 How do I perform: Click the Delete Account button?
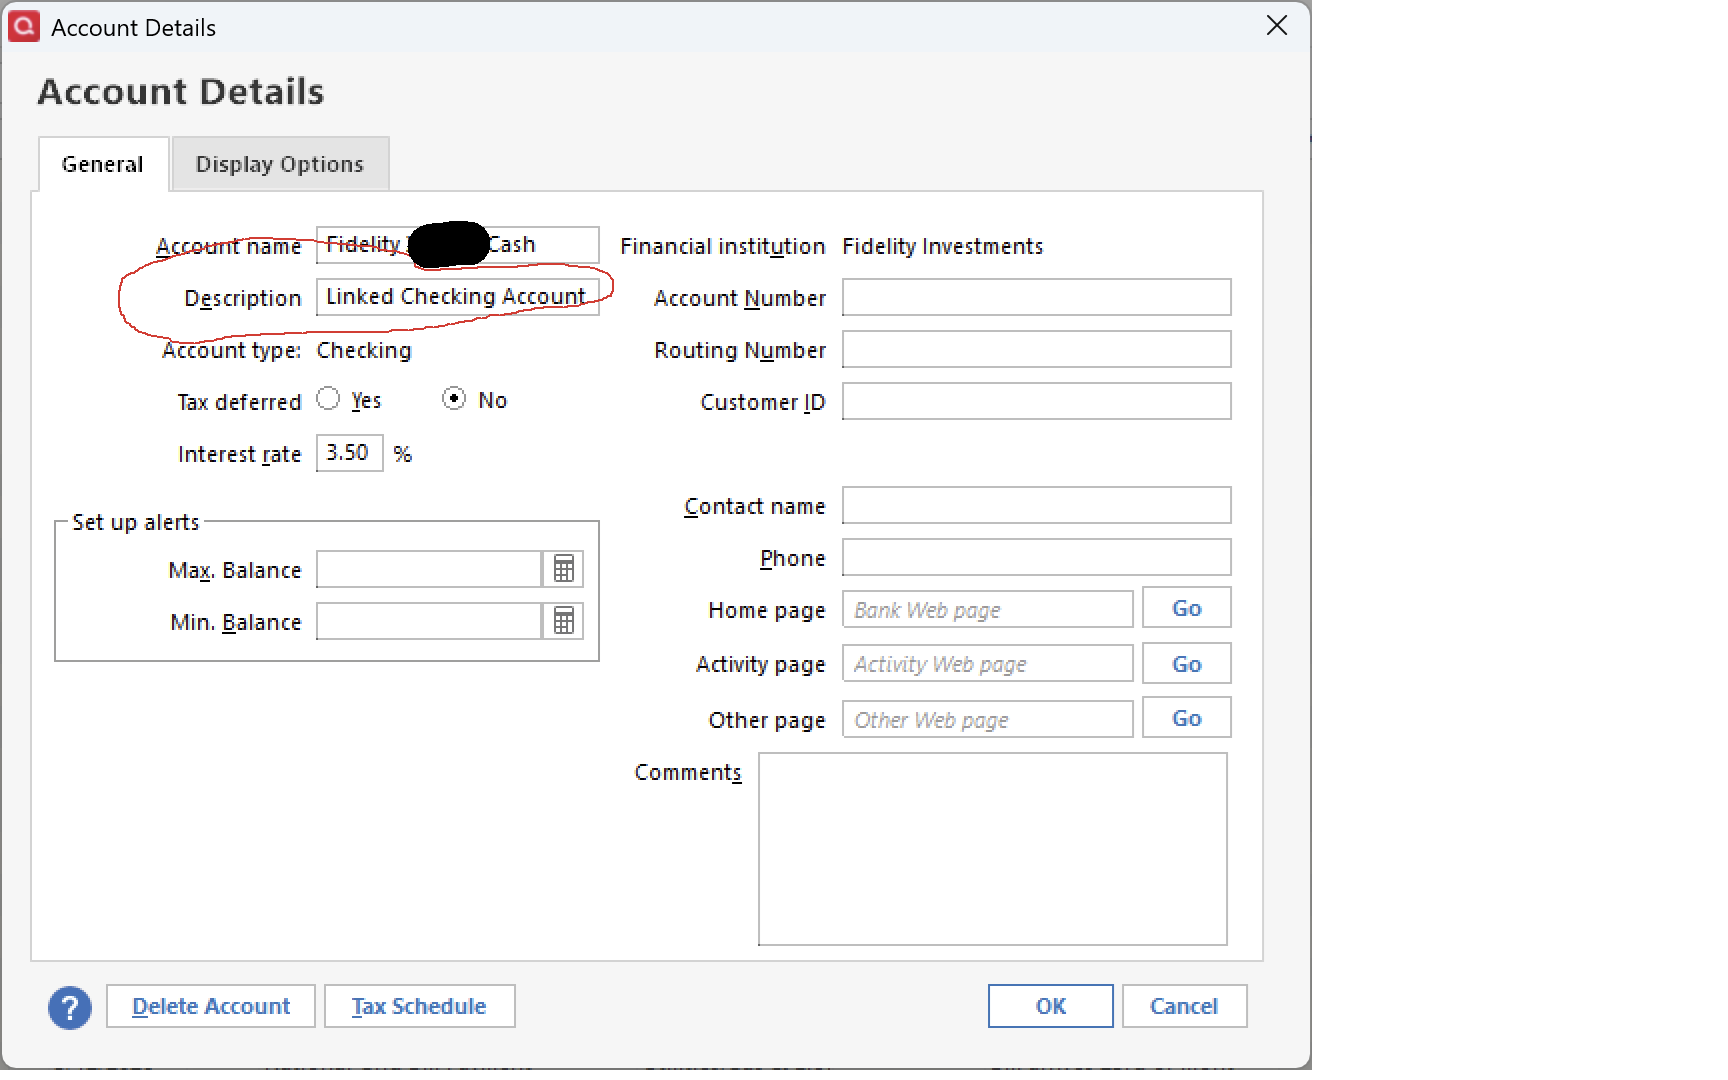click(x=211, y=1006)
